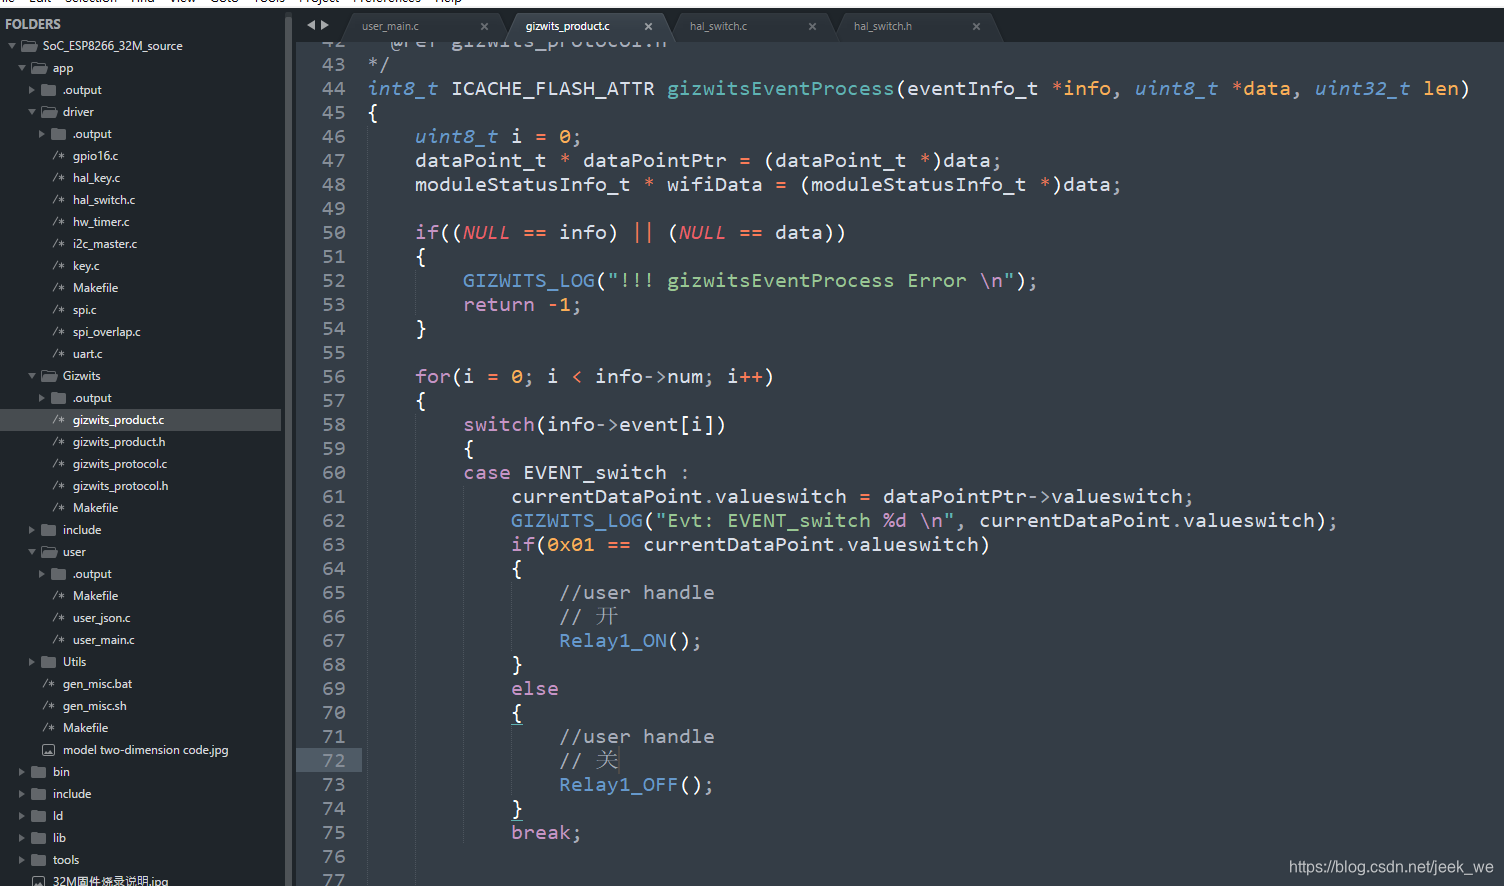Screen dimensions: 1504x886
Task: Click line number 72 in gutter
Action: (x=333, y=761)
